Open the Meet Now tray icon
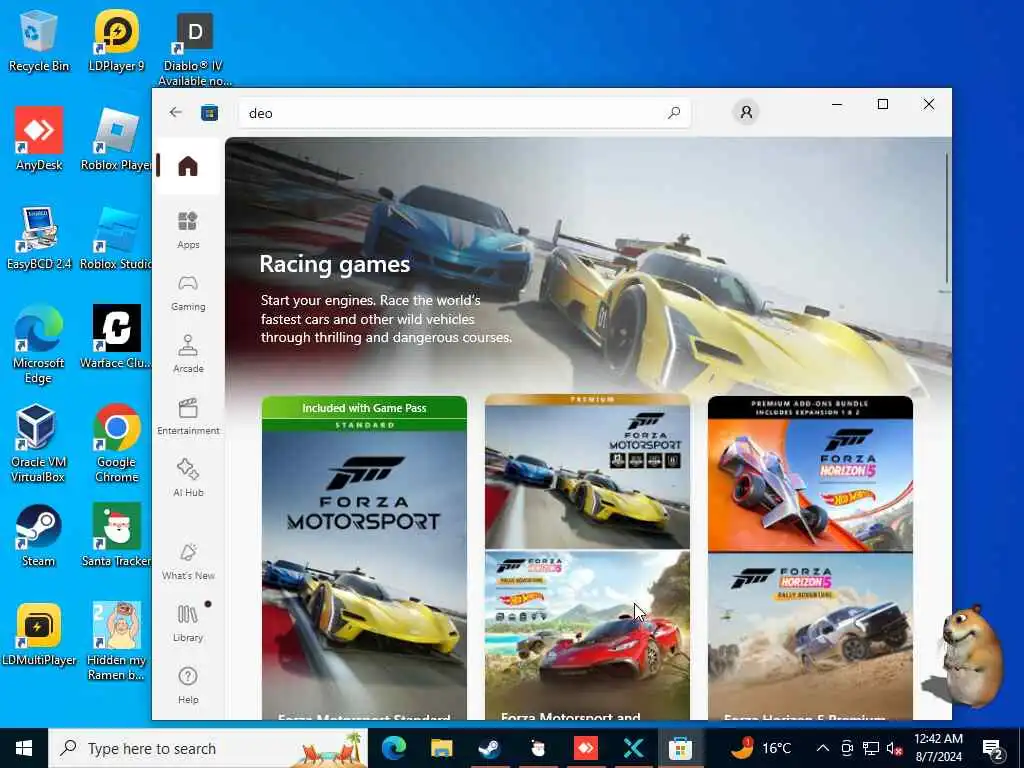1024x768 pixels. tap(847, 748)
